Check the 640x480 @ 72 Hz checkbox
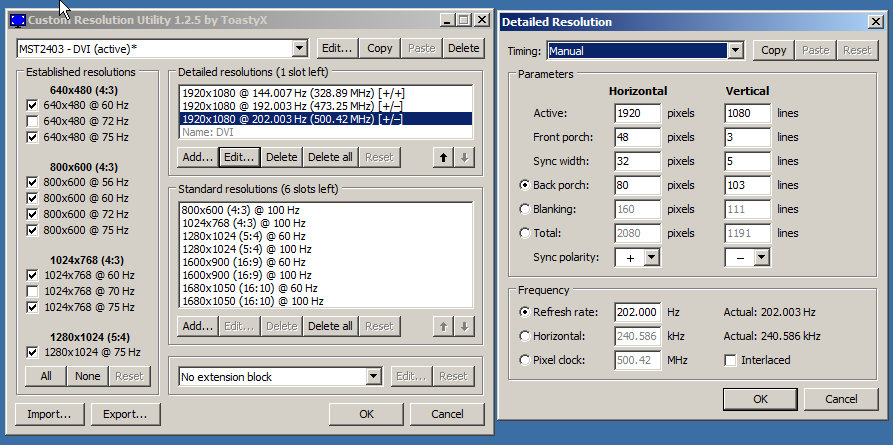 [x=31, y=122]
